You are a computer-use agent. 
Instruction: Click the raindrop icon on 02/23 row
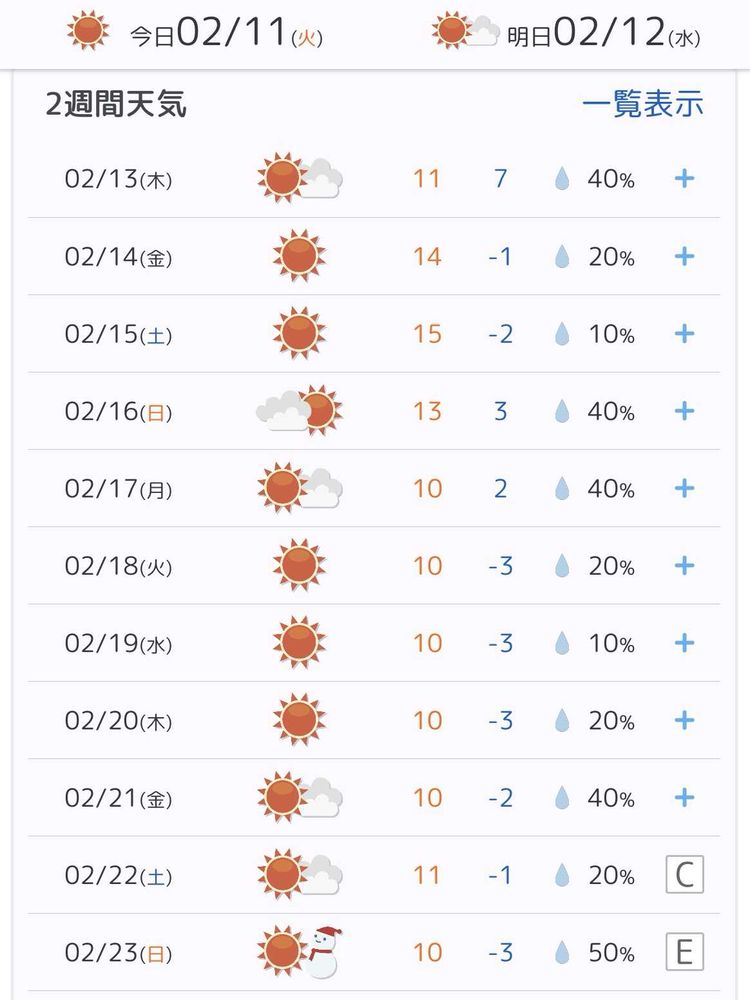[x=562, y=953]
